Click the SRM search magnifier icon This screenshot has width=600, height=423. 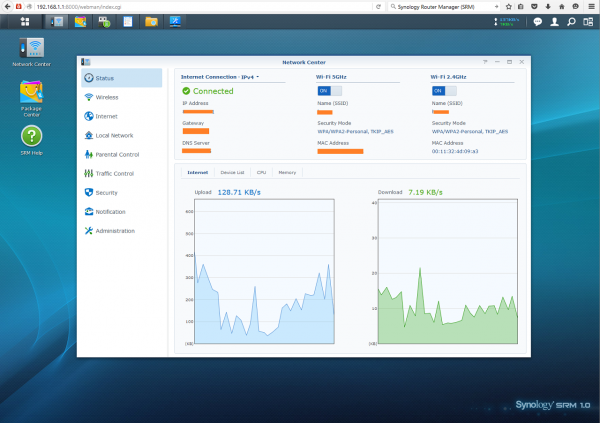[571, 22]
